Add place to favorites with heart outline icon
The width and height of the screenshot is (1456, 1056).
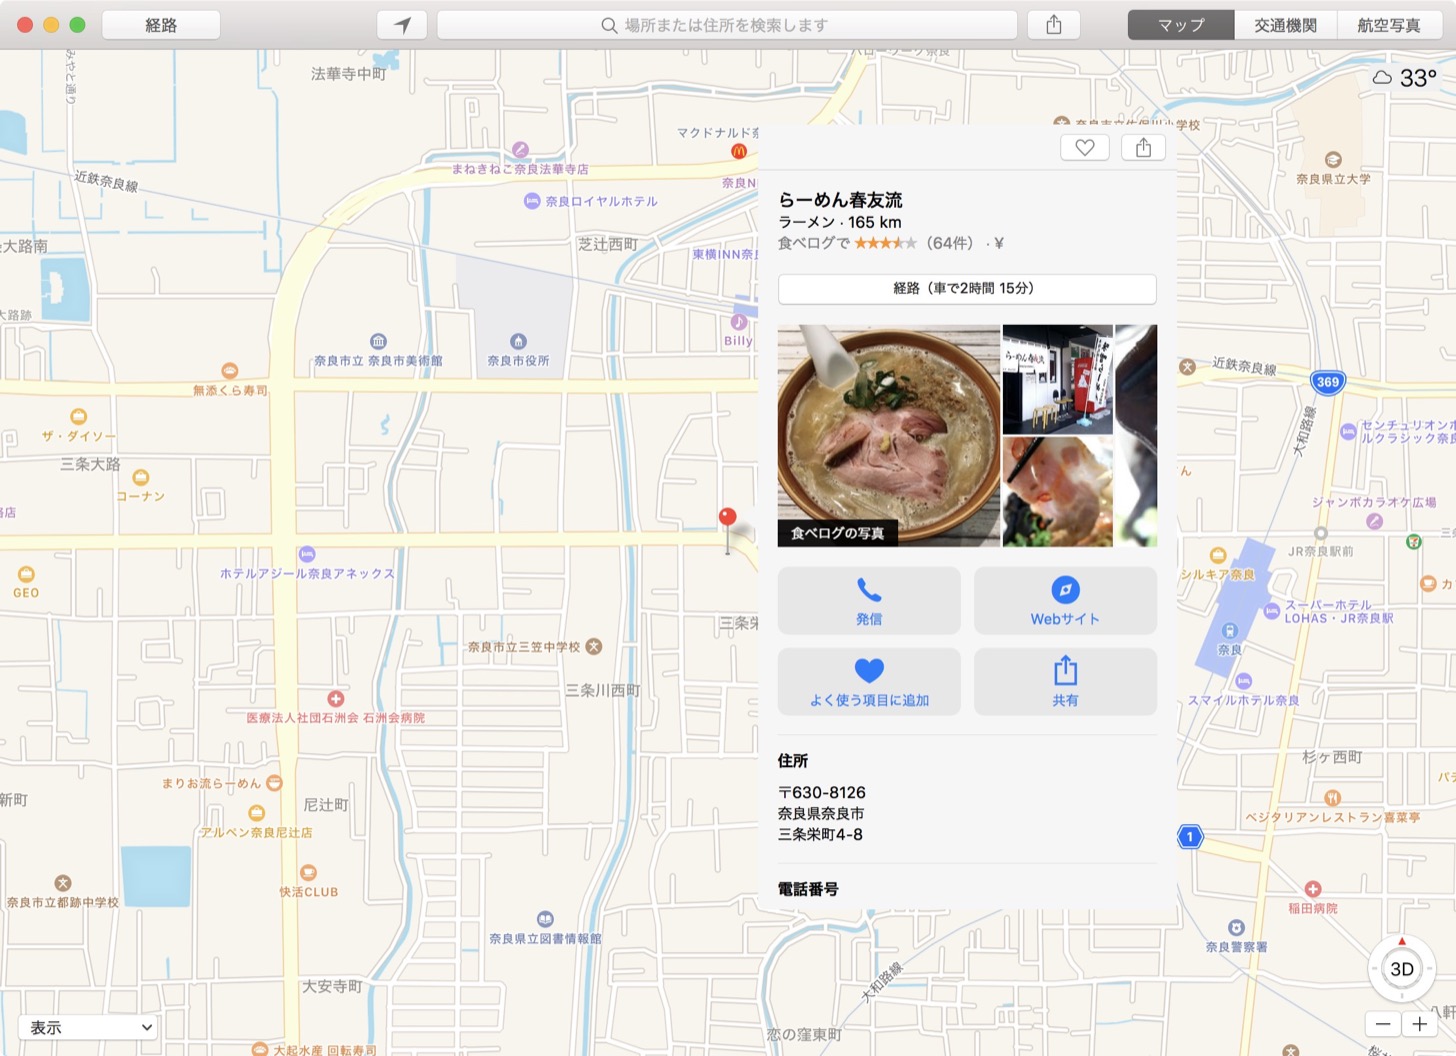click(x=1085, y=148)
